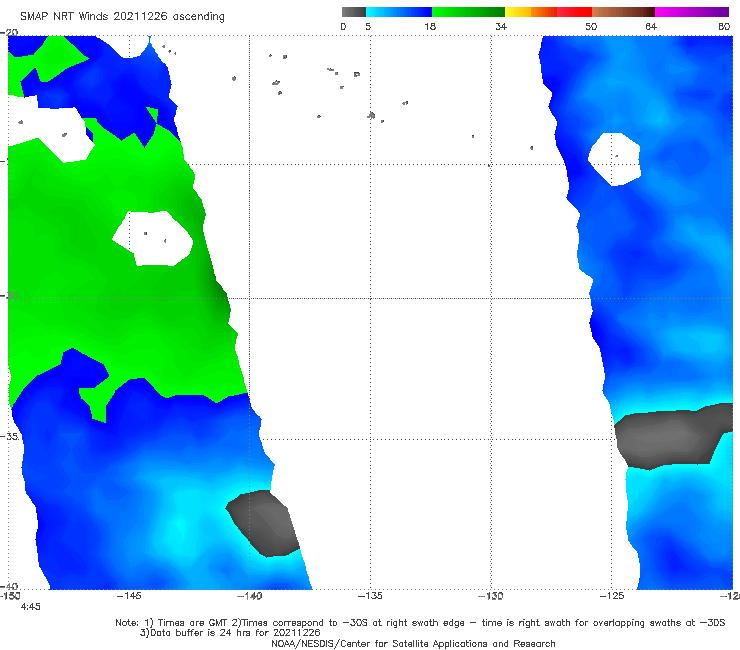
Task: Click the white island gap in the right swath
Action: point(615,159)
